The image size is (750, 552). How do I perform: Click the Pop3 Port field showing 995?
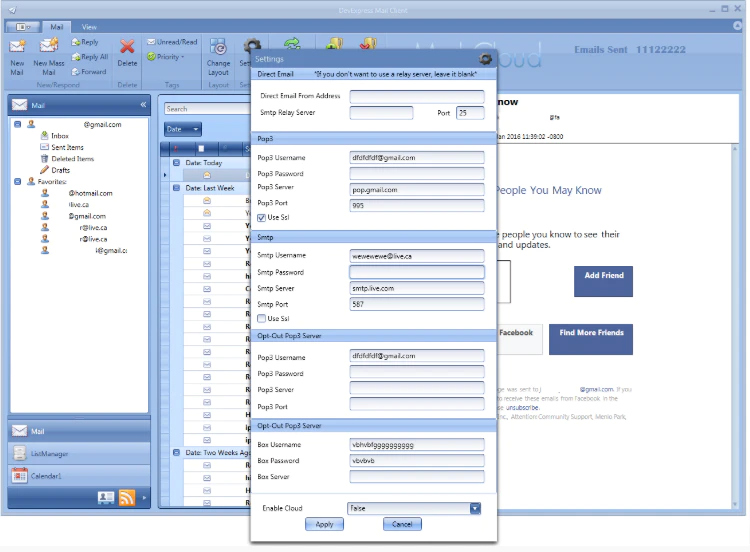(417, 206)
